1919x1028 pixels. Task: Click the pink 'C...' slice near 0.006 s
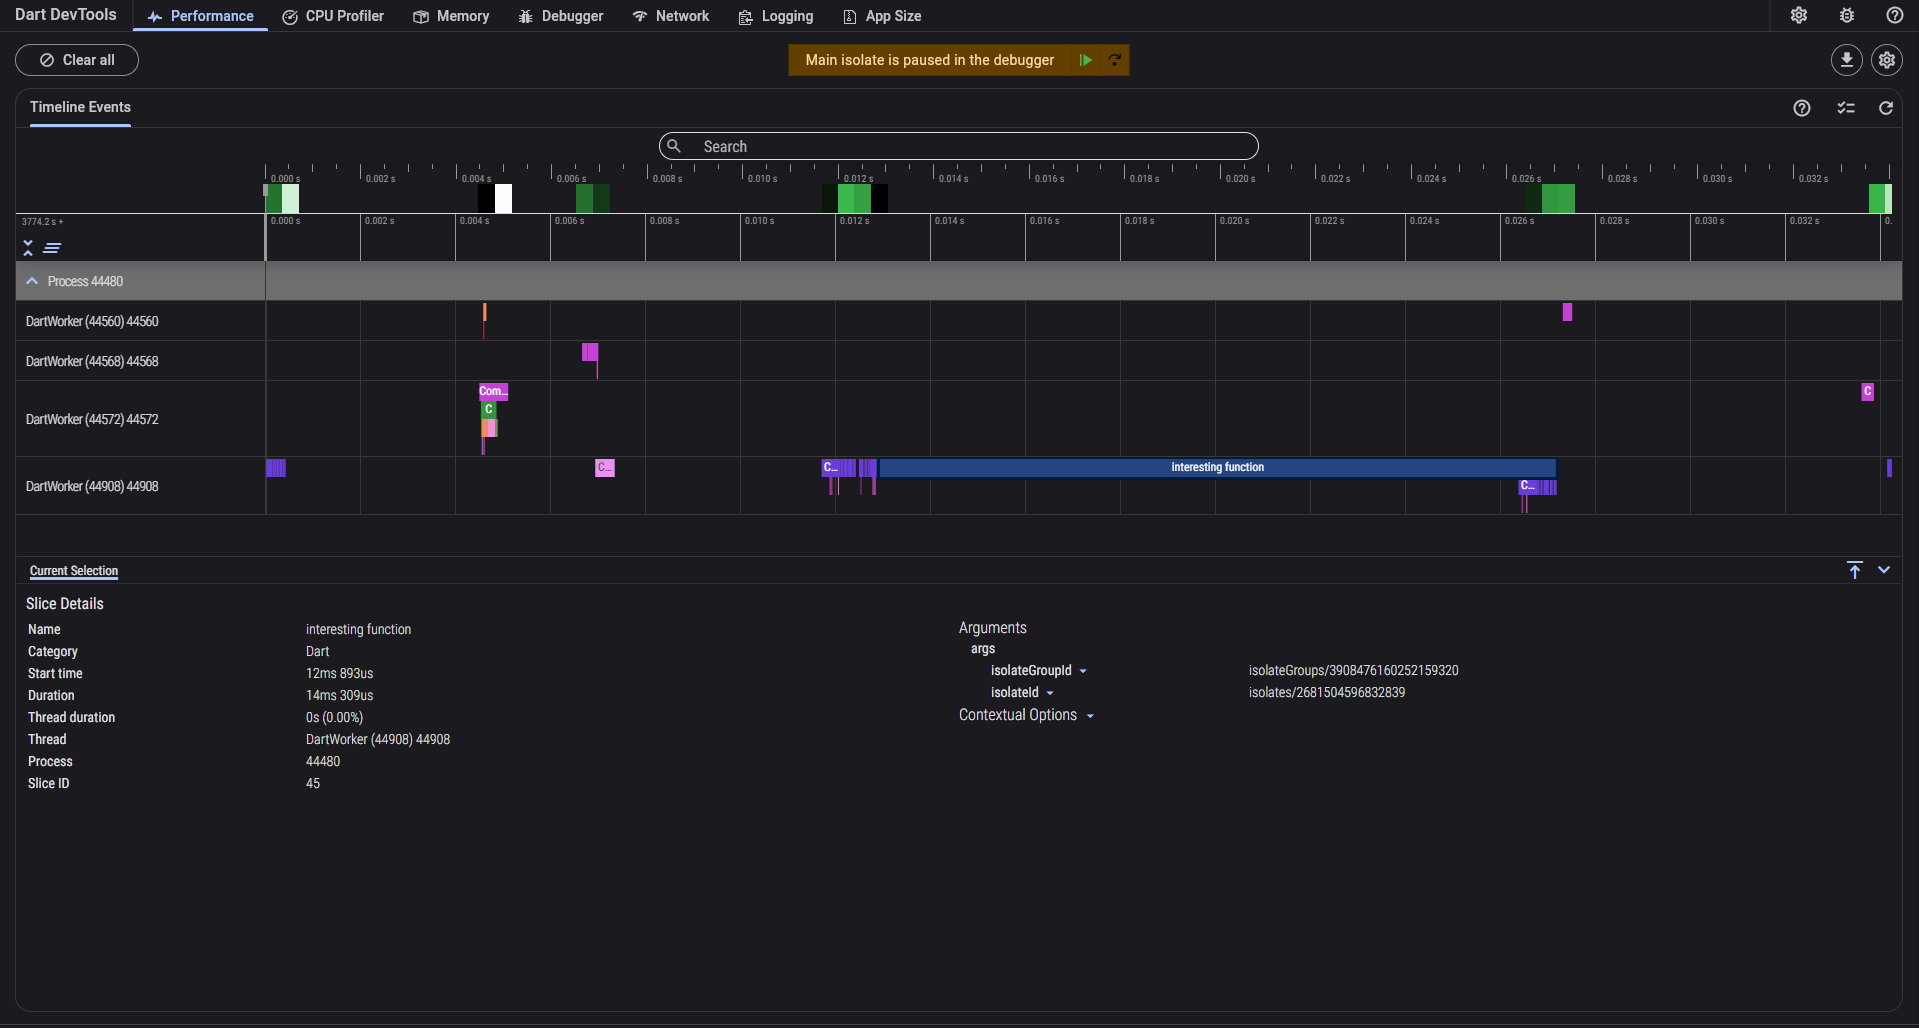605,467
